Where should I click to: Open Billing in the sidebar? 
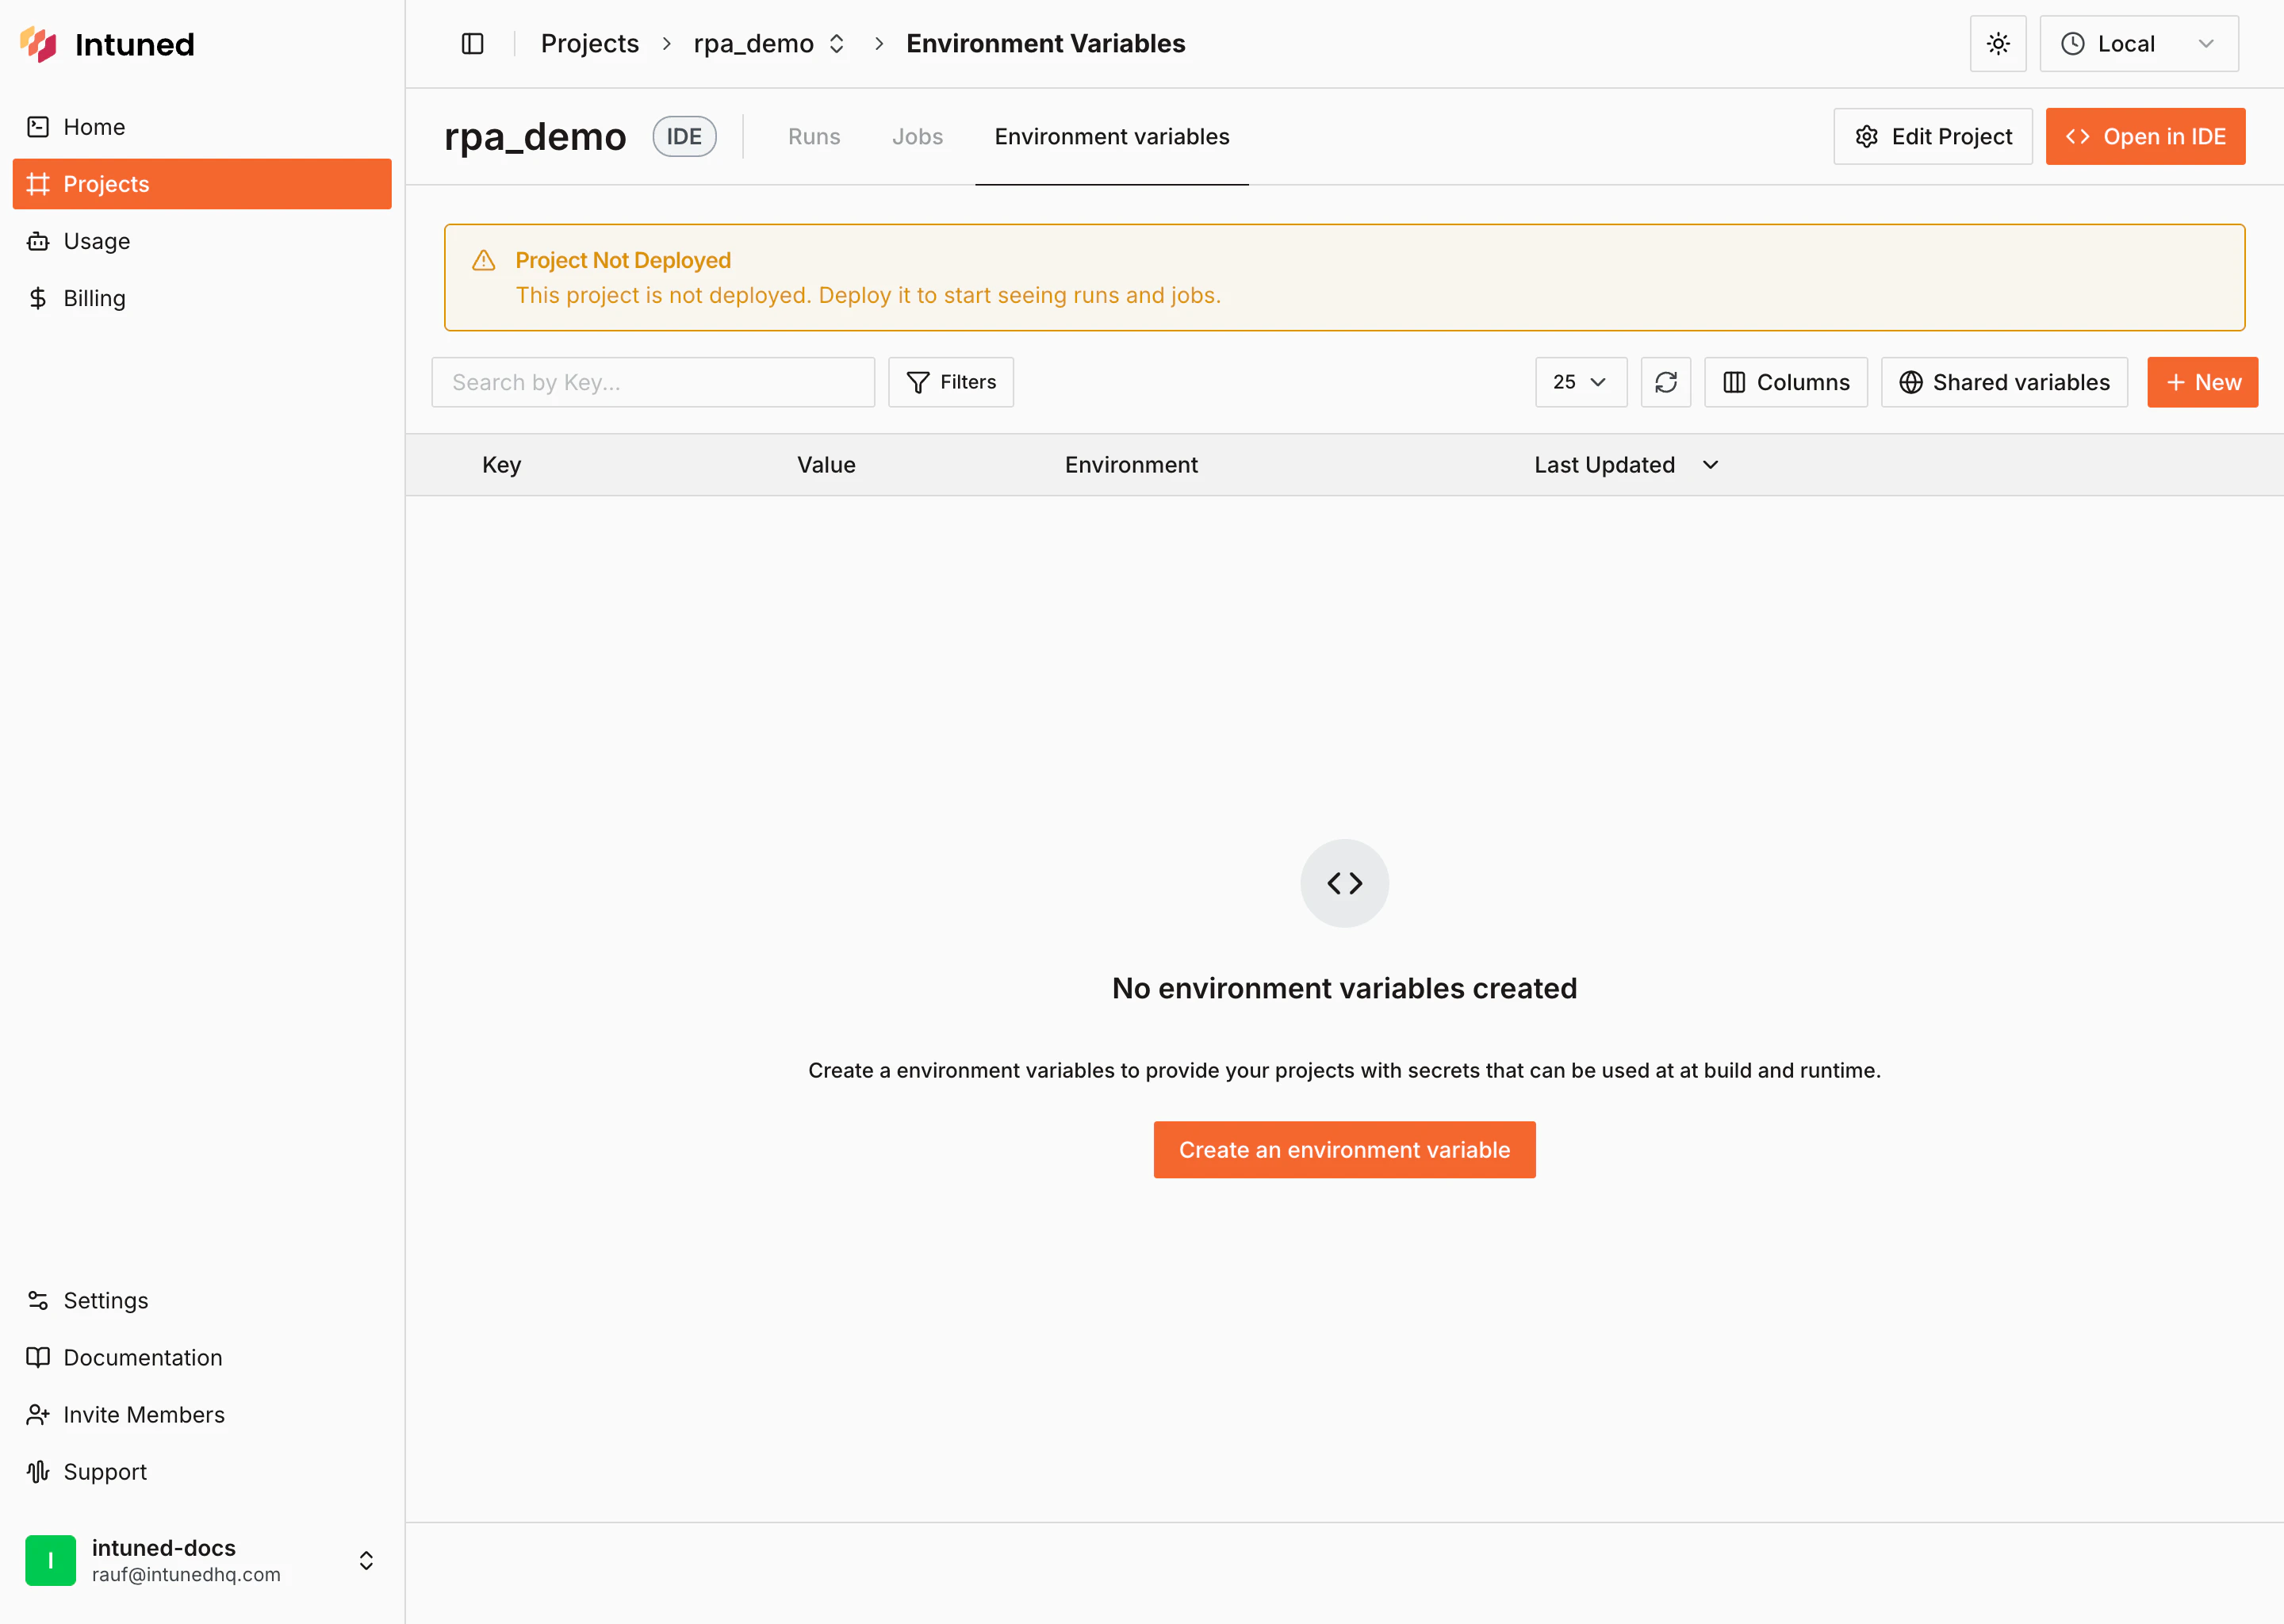(x=202, y=298)
